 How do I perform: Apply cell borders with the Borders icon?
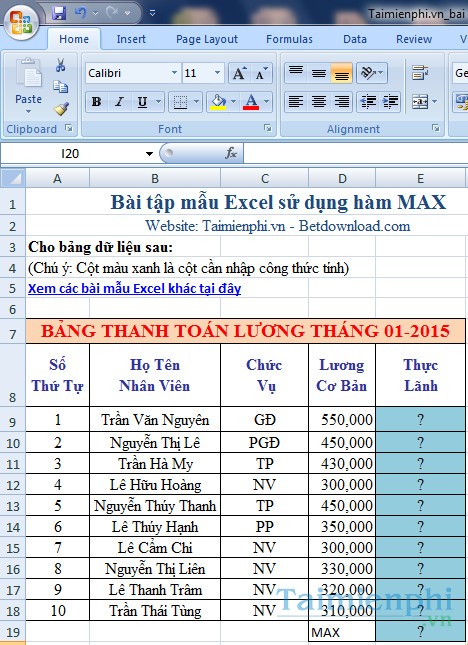coord(180,102)
